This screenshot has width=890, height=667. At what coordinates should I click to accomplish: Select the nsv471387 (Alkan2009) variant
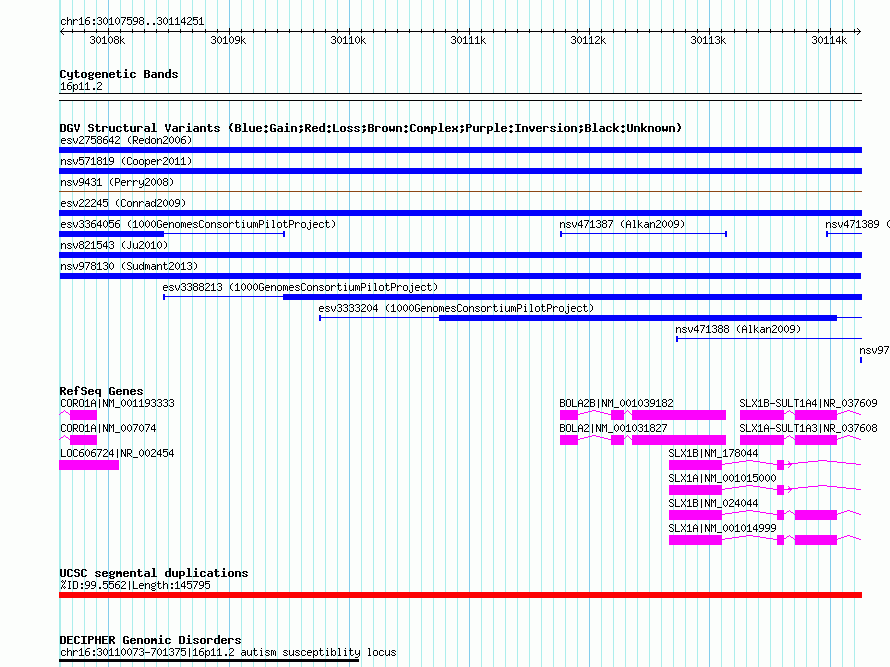[643, 234]
